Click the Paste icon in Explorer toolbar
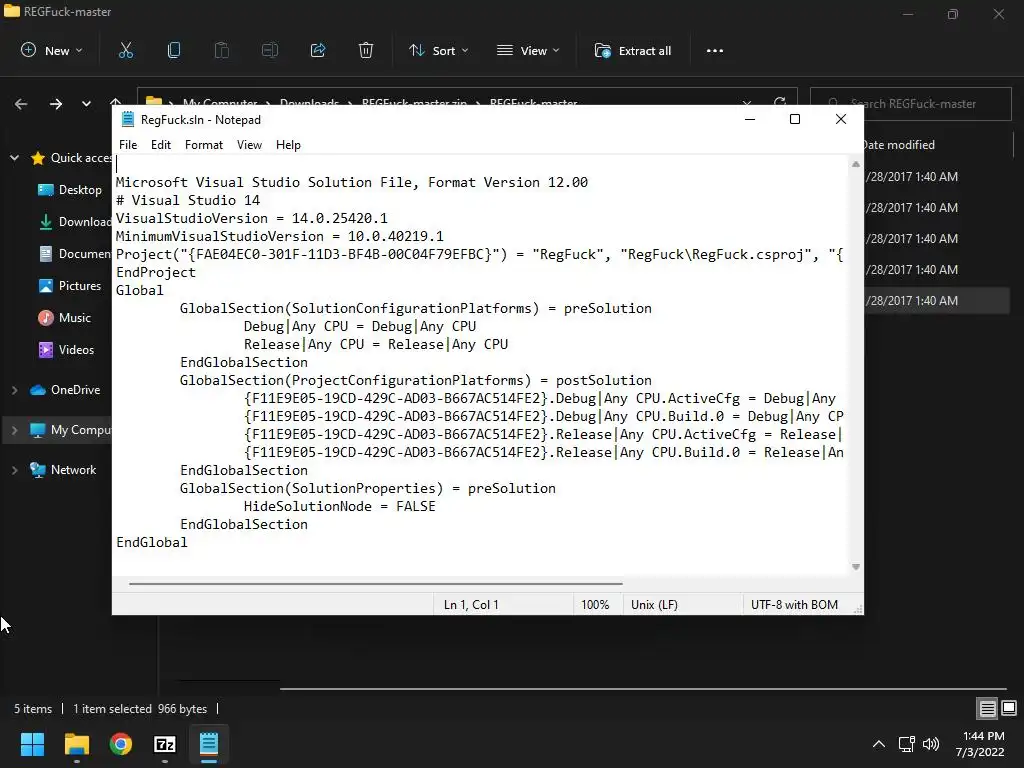This screenshot has width=1024, height=768. point(221,50)
